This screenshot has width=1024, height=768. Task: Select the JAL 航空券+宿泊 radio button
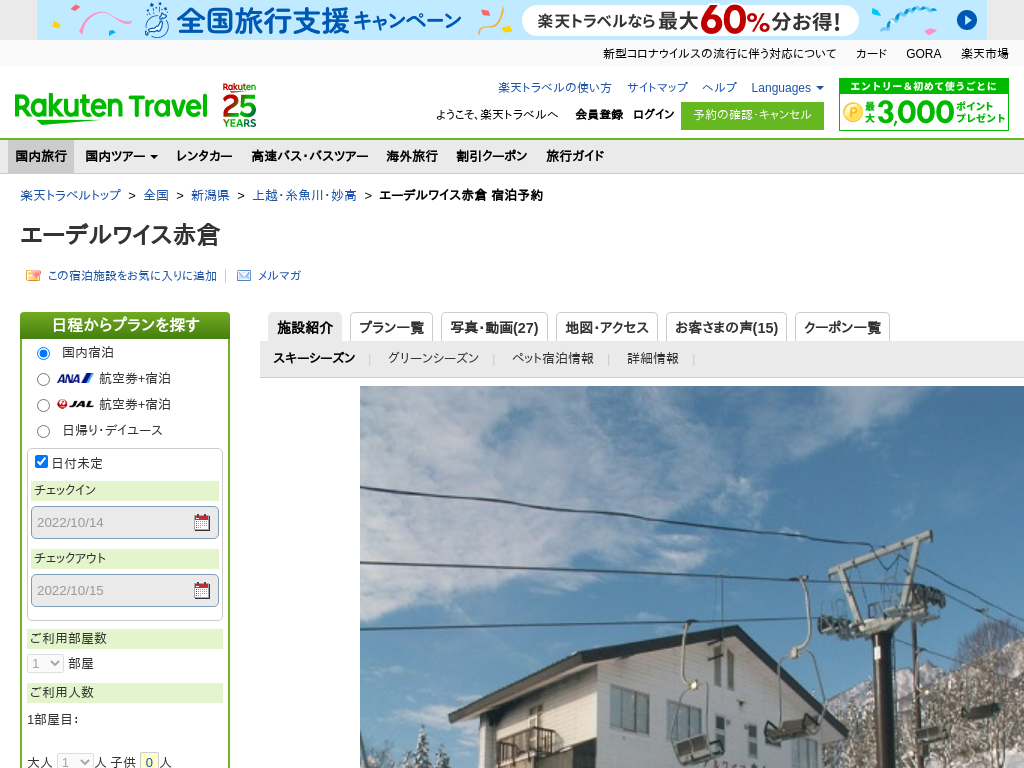pyautogui.click(x=43, y=406)
